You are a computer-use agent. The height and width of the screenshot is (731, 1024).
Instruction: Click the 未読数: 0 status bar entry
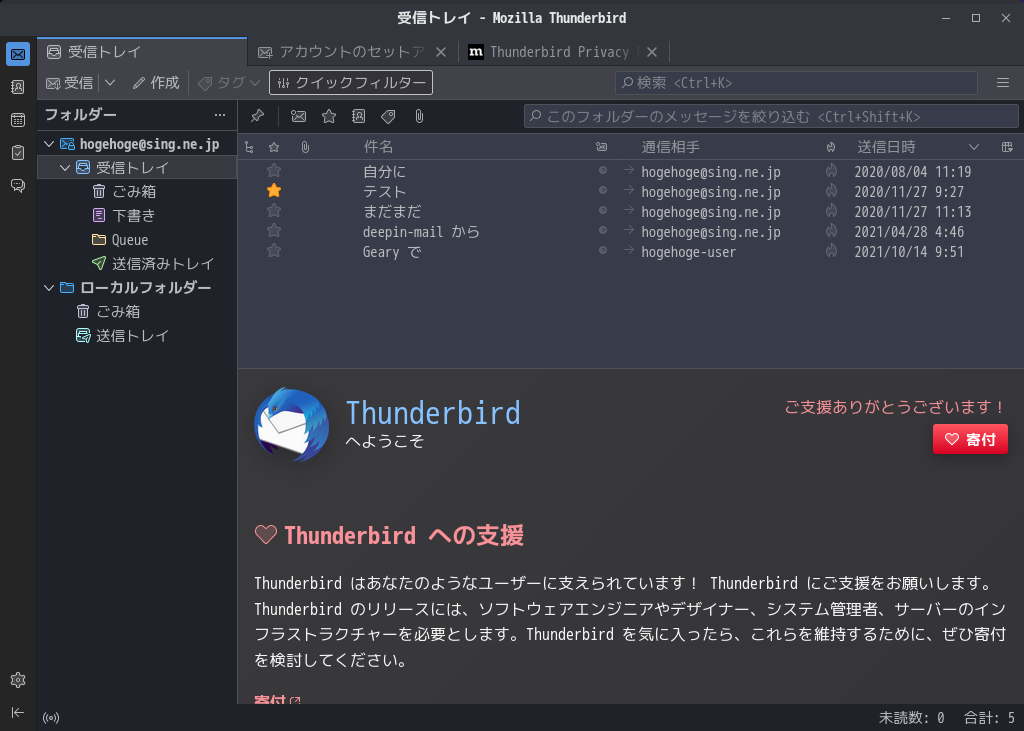coord(912,718)
